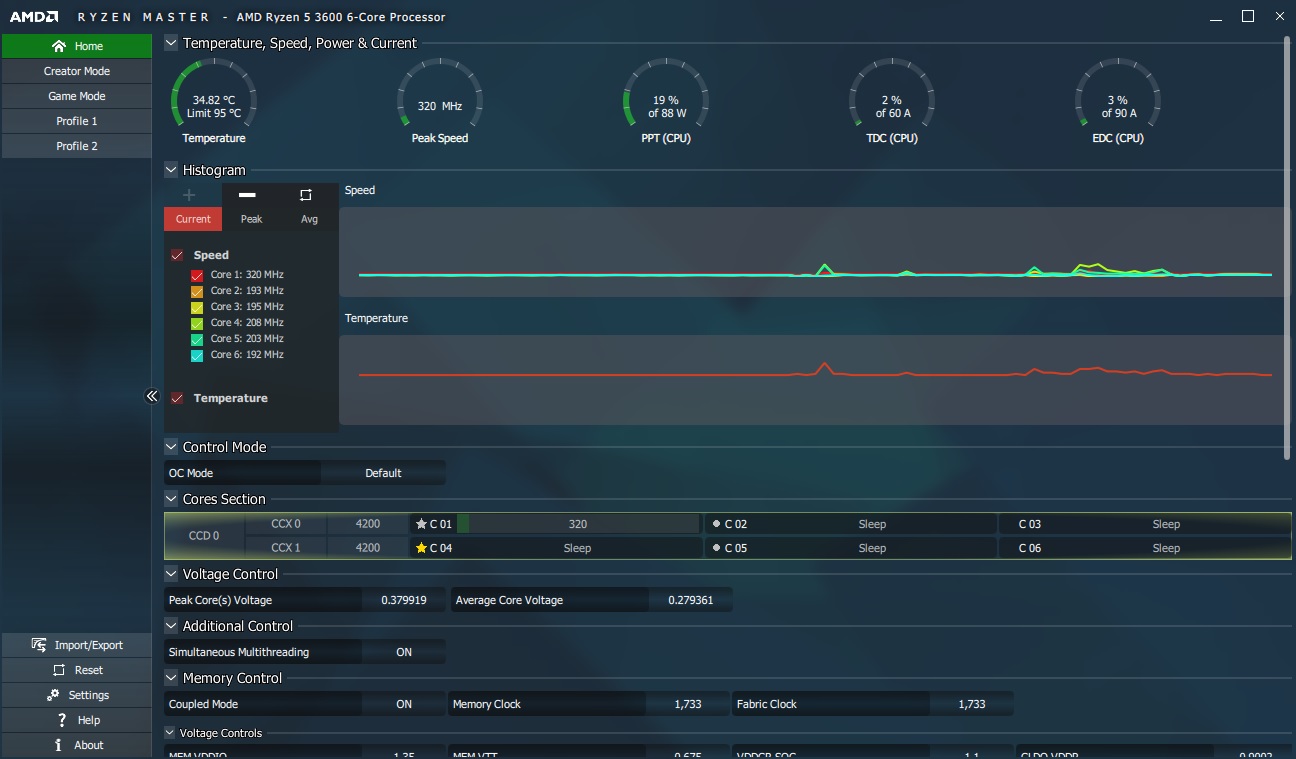
Task: Collapse the Additional Control section
Action: pos(171,626)
